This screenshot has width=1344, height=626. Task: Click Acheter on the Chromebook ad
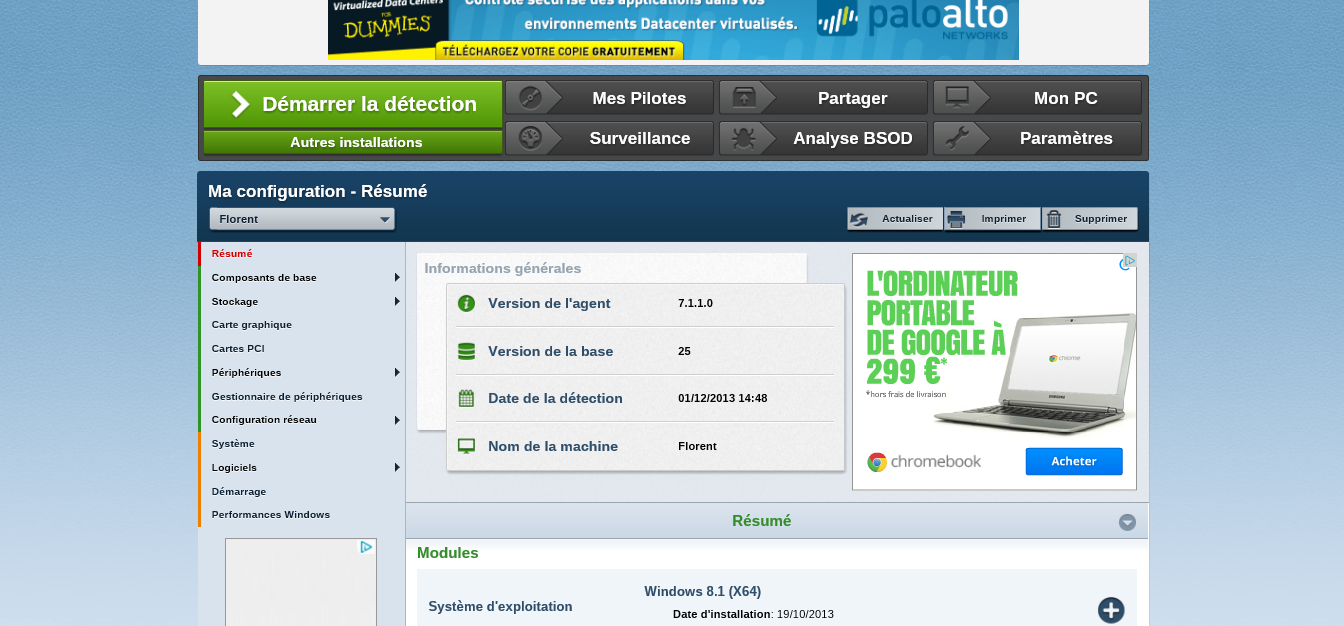(1074, 461)
